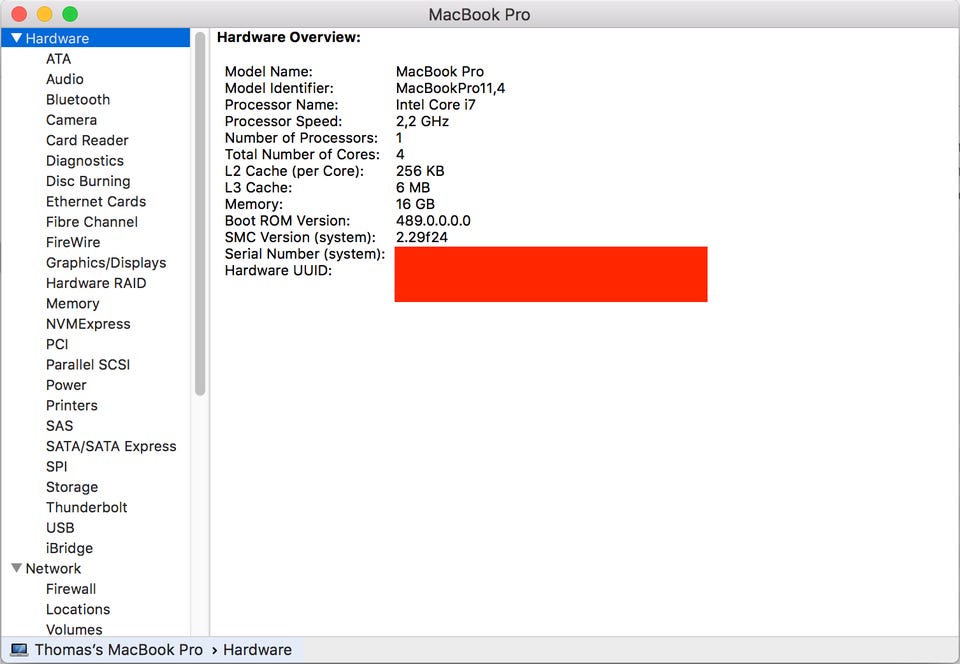
Task: Minimize window with yellow button
Action: 45,14
